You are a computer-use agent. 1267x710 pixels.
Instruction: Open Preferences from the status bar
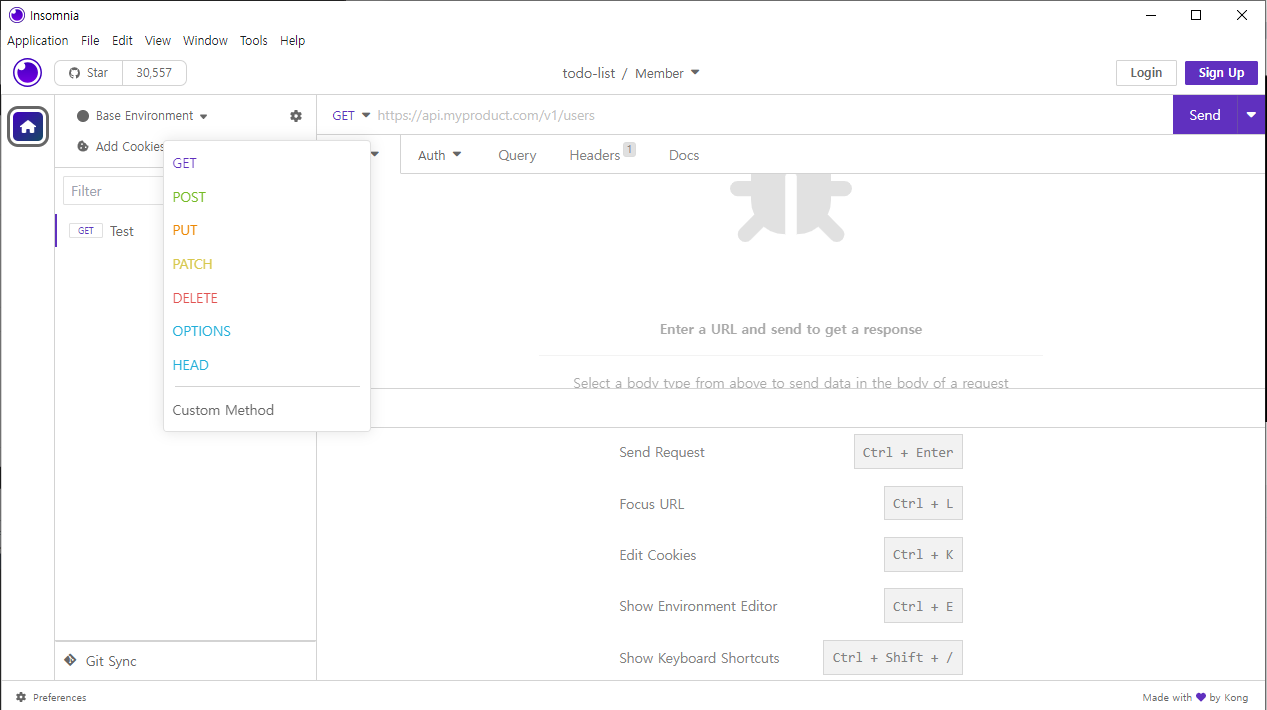click(51, 697)
